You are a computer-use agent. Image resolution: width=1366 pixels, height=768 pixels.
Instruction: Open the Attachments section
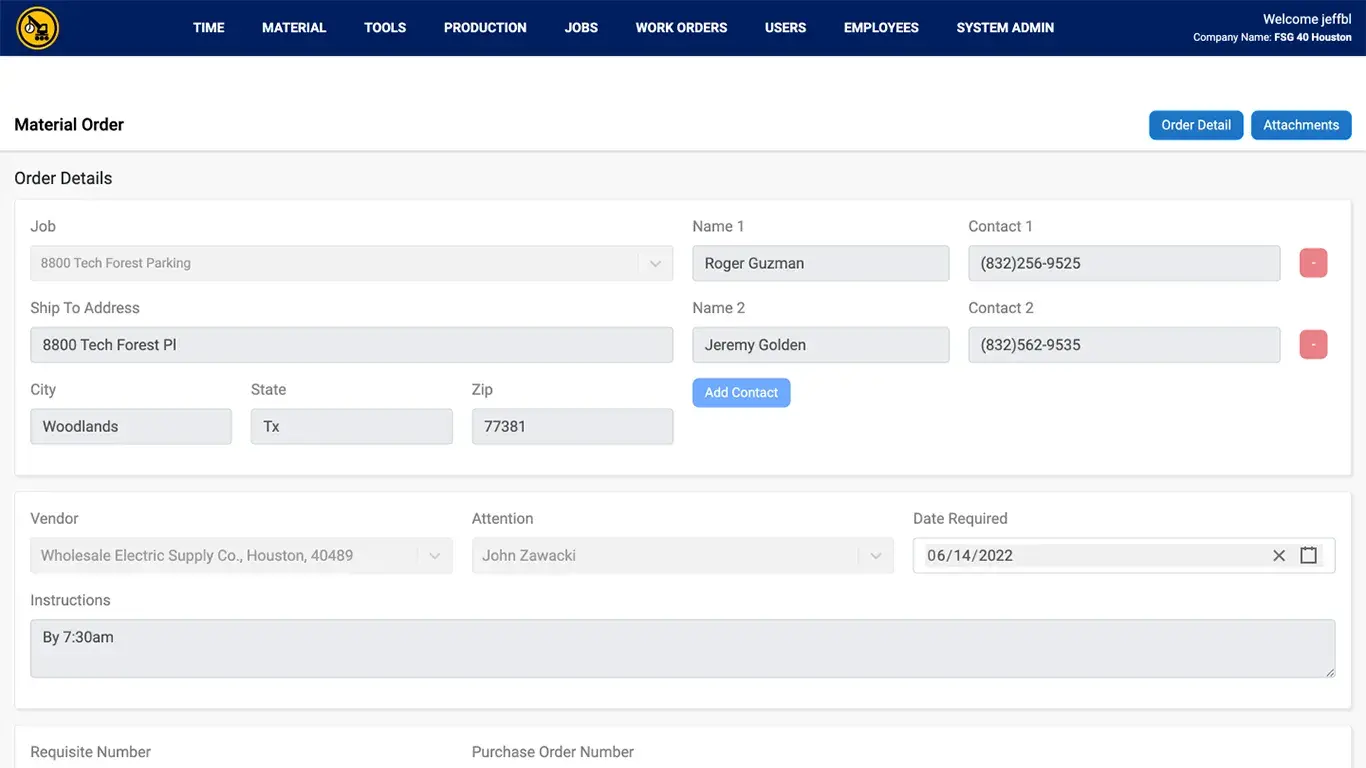point(1300,125)
